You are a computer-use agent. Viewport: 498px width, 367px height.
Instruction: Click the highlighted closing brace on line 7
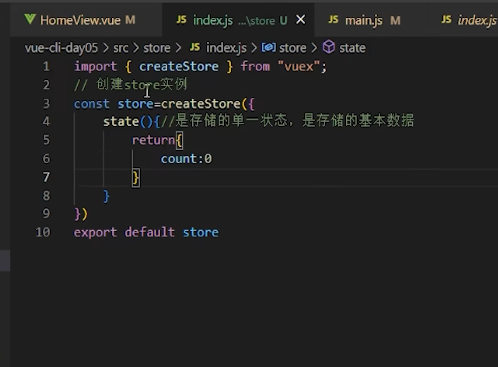(x=136, y=177)
